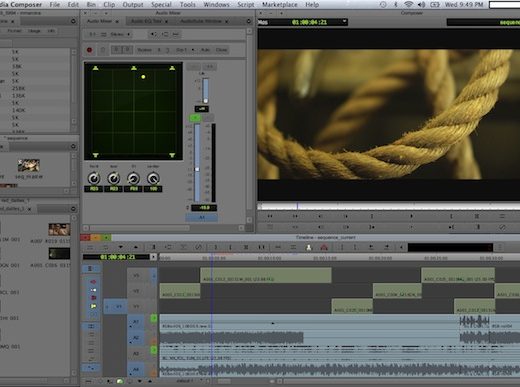Open the sequence bin fast menu

[x=73, y=146]
